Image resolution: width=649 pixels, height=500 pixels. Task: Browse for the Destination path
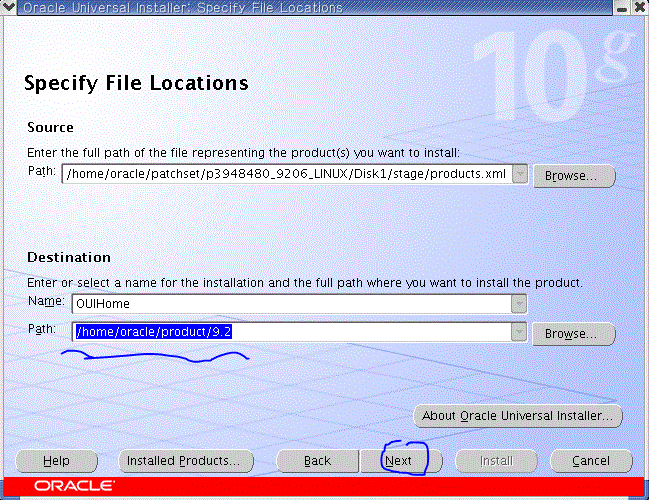click(x=573, y=334)
